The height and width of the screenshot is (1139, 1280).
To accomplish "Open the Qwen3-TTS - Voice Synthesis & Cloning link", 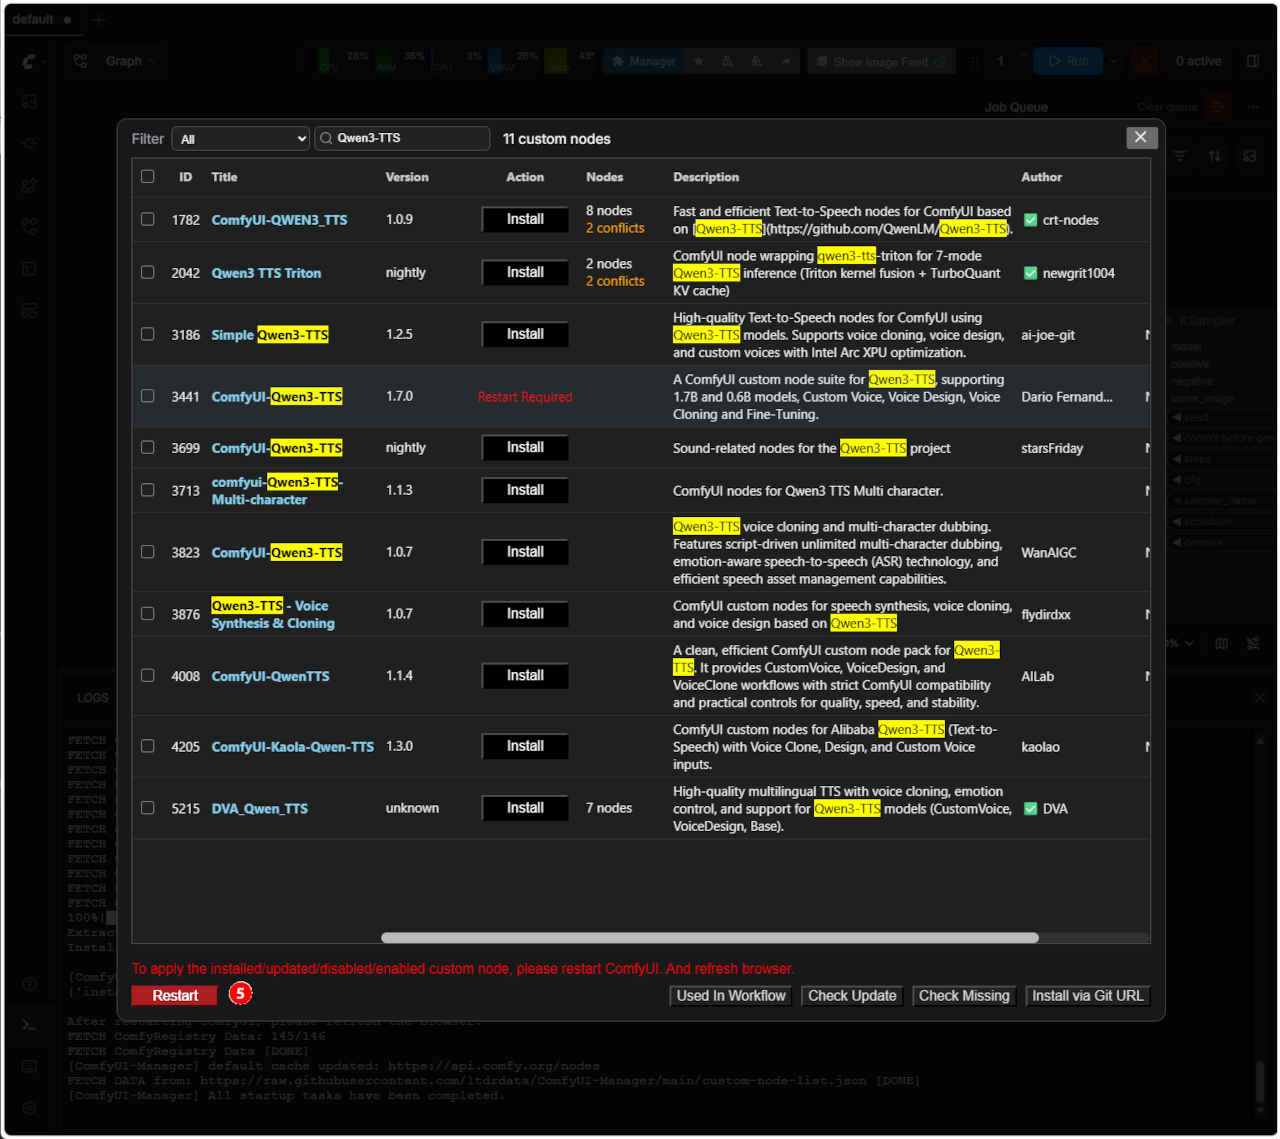I will pyautogui.click(x=273, y=614).
